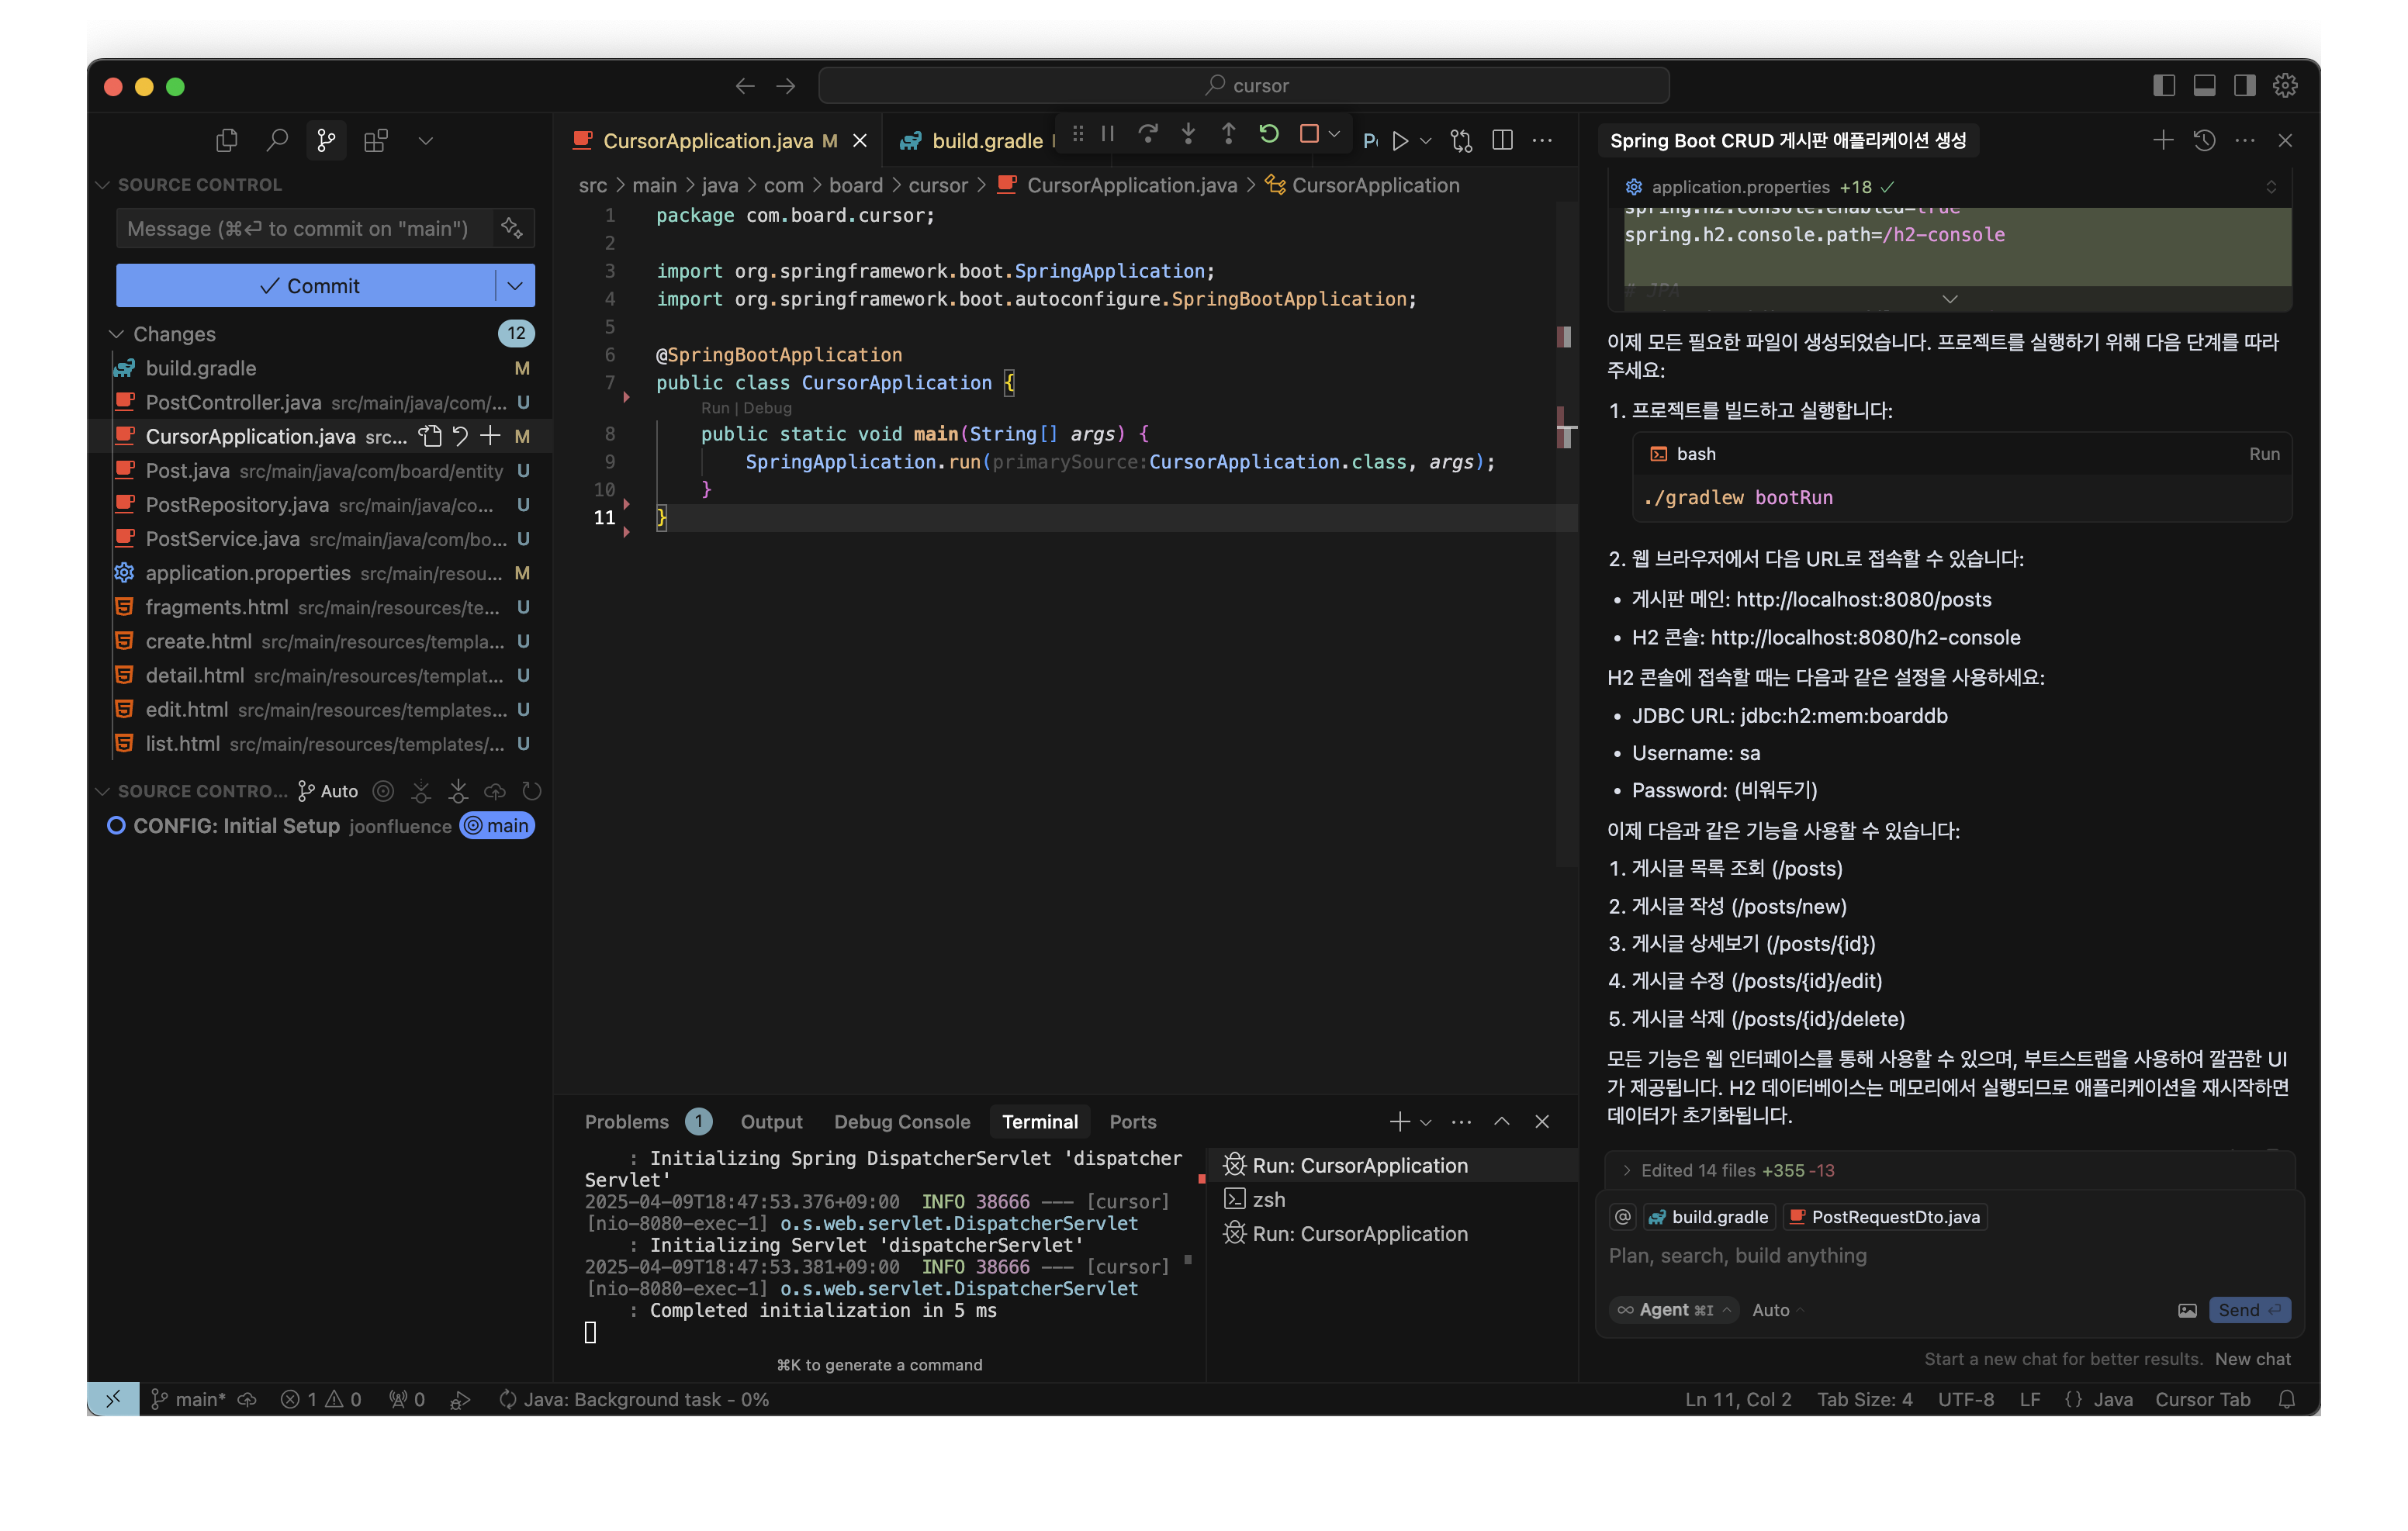The height and width of the screenshot is (1531, 2408).
Task: Open the Commit button dropdown arrow
Action: pos(515,286)
